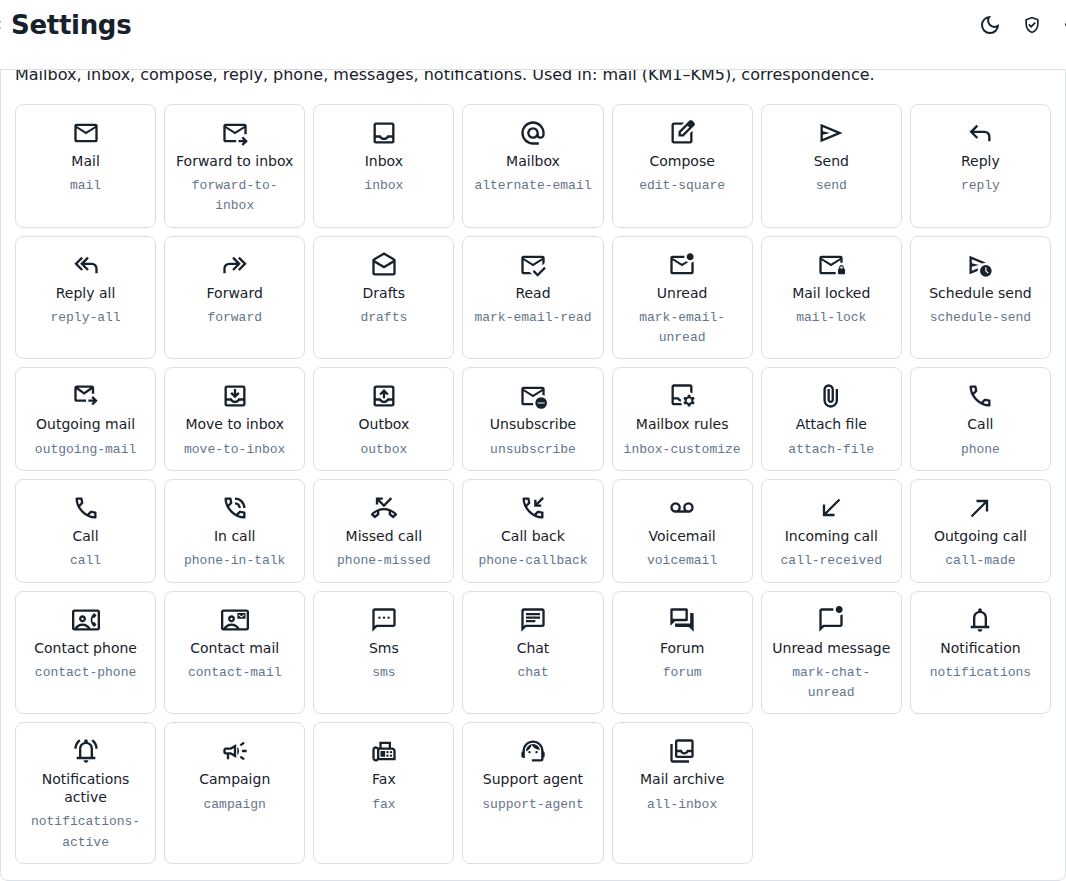Select the "Outbox" card label
This screenshot has width=1066, height=881.
384,424
